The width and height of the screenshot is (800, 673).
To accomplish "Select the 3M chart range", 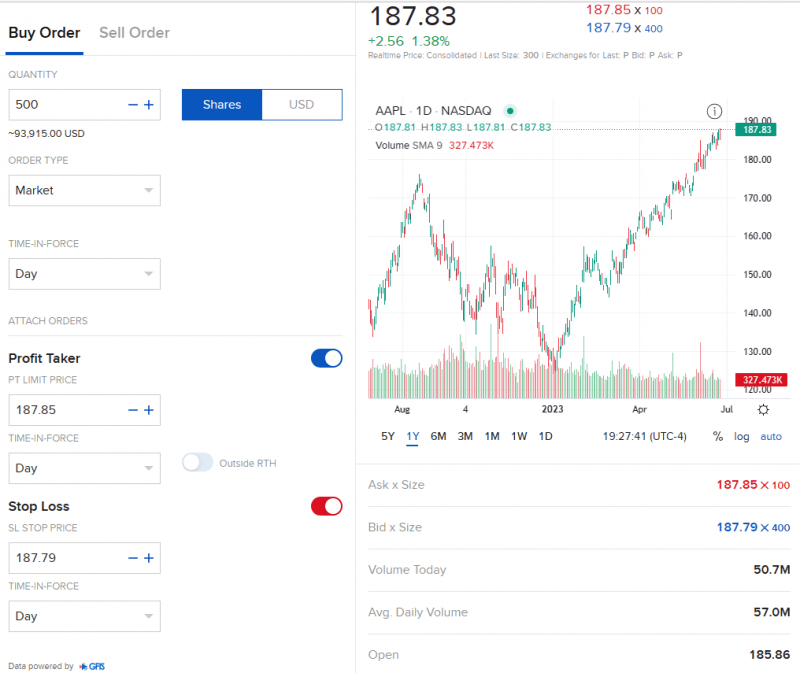I will coord(465,436).
